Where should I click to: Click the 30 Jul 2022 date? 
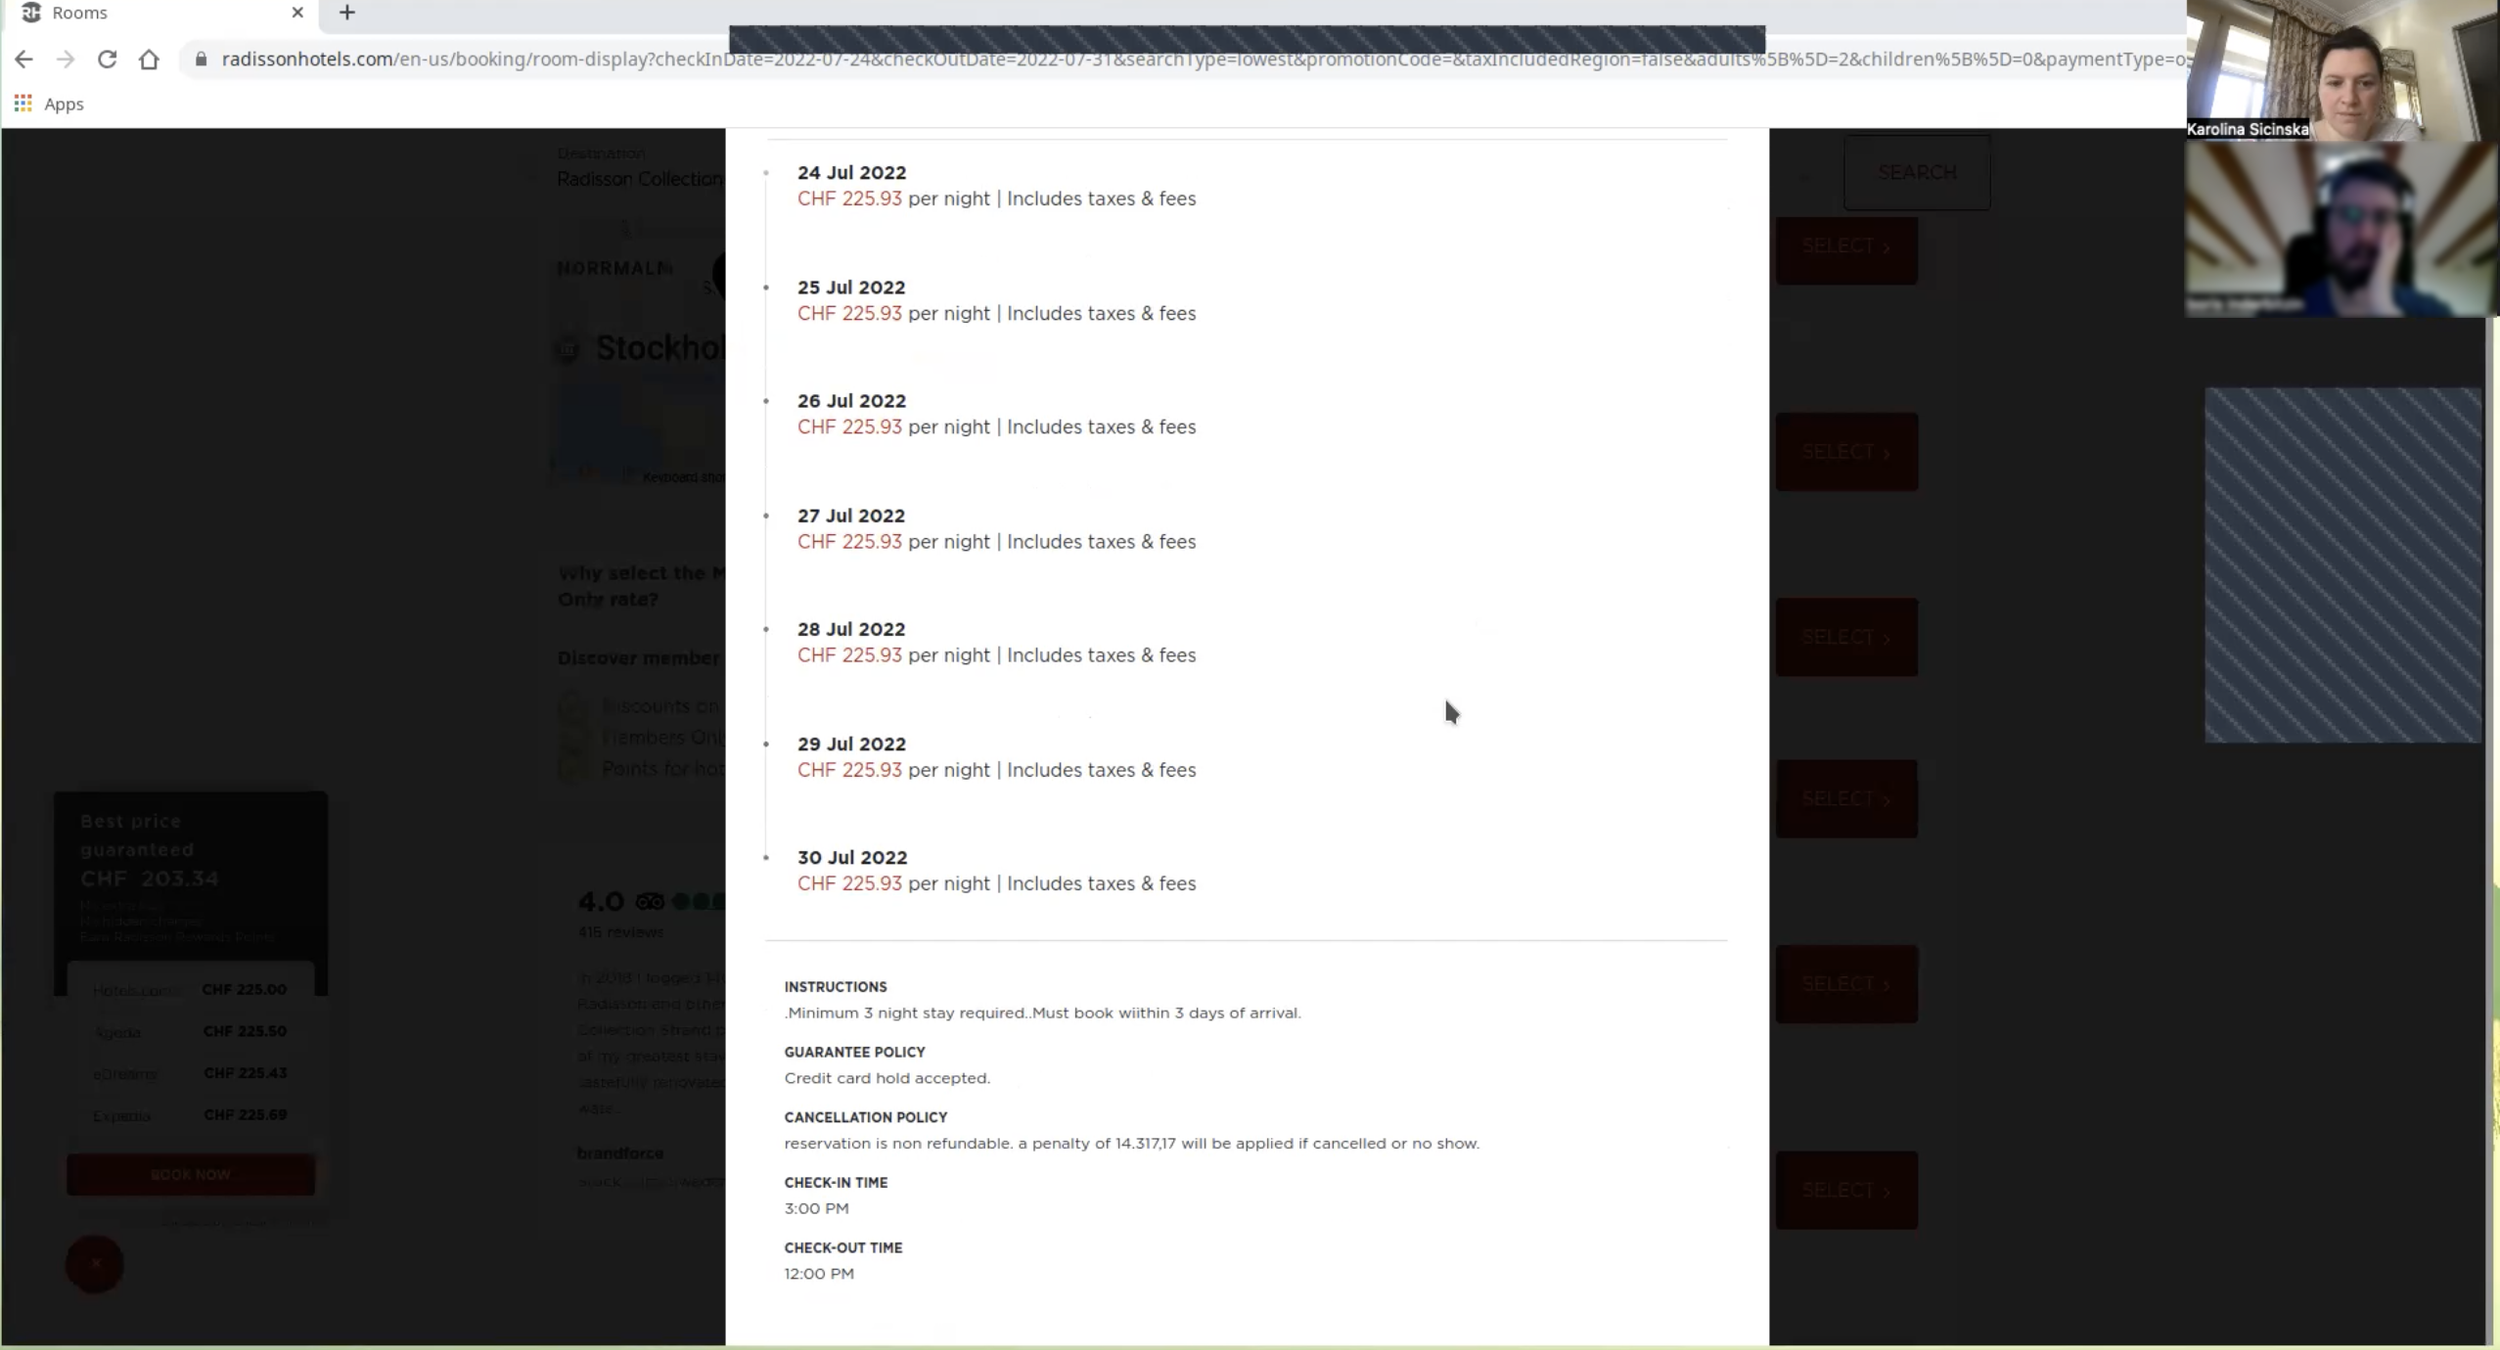pyautogui.click(x=851, y=858)
